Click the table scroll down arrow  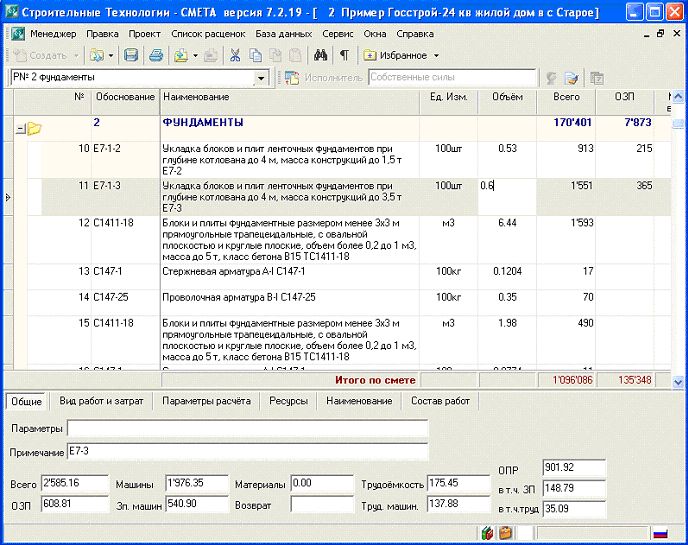point(678,382)
